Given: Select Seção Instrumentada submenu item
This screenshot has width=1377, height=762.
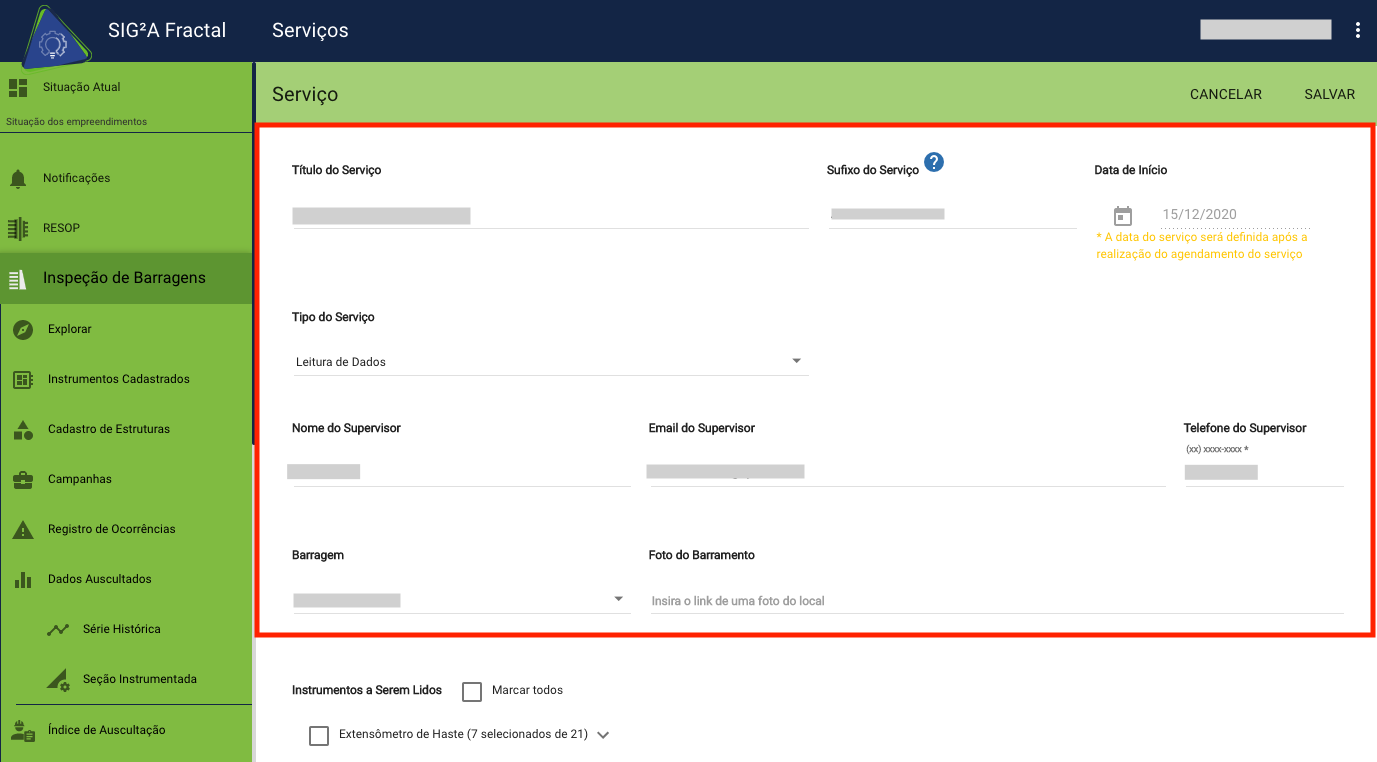Looking at the screenshot, I should 126,679.
